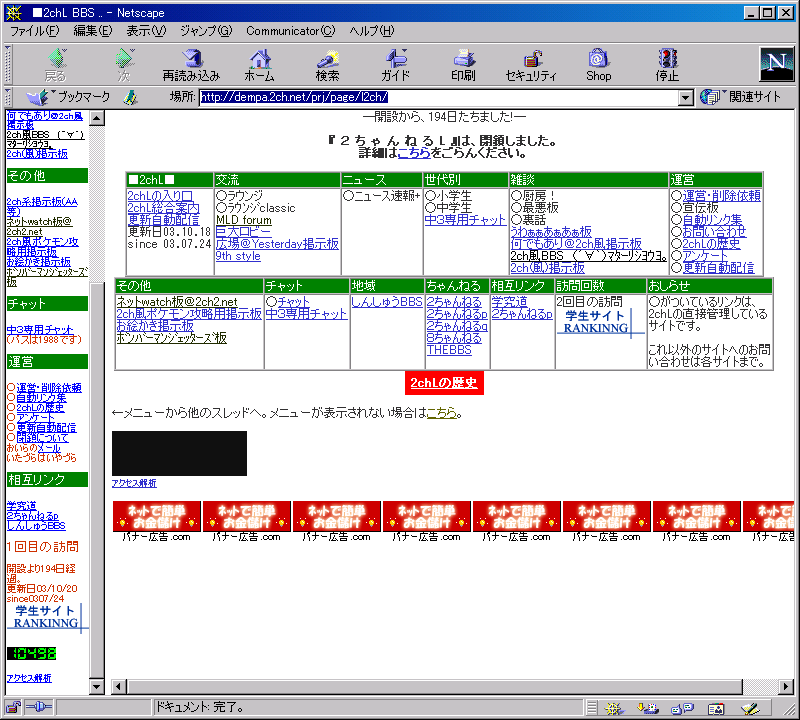The width and height of the screenshot is (800, 720).
Task: Click the online connection status icon
Action: 39,707
